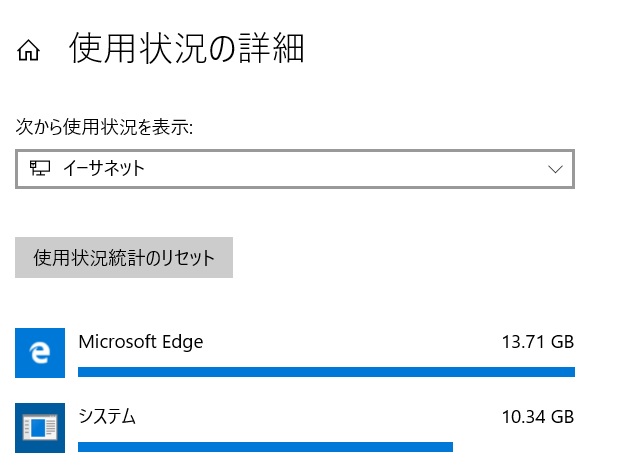Click the Microsoft Edge usage progress bar
Screen dimensions: 620x468
(326, 372)
